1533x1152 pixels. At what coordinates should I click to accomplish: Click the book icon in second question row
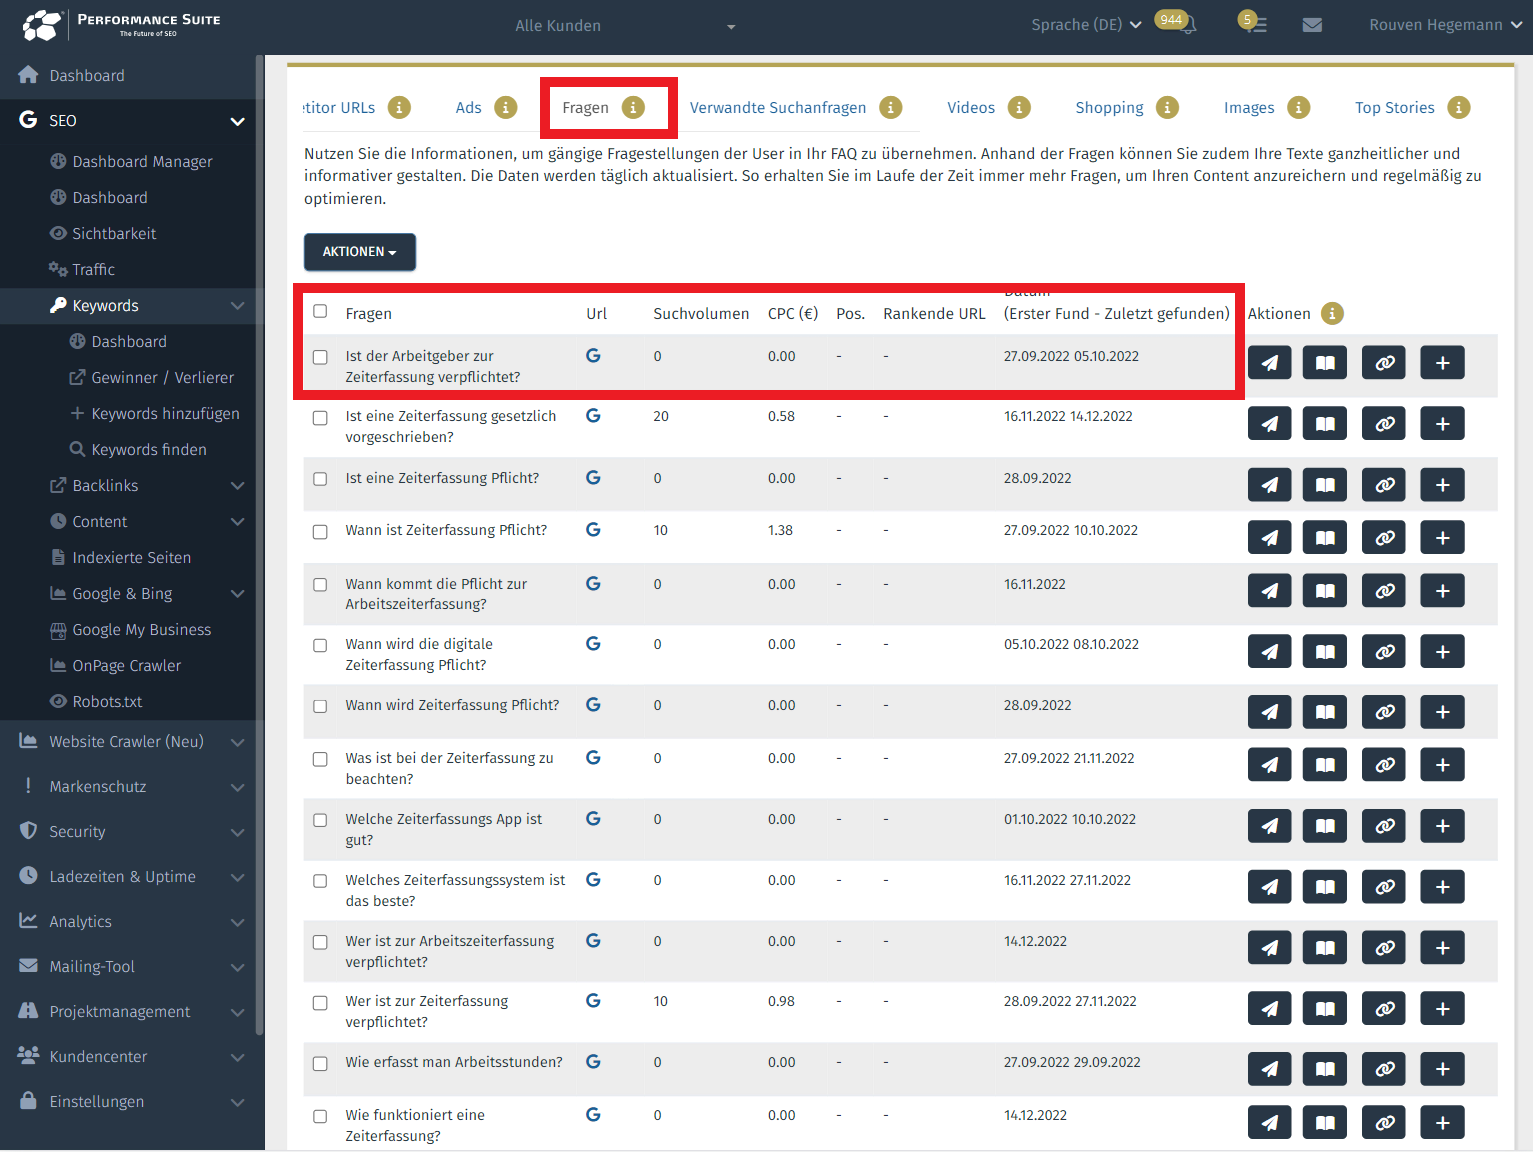pos(1325,424)
